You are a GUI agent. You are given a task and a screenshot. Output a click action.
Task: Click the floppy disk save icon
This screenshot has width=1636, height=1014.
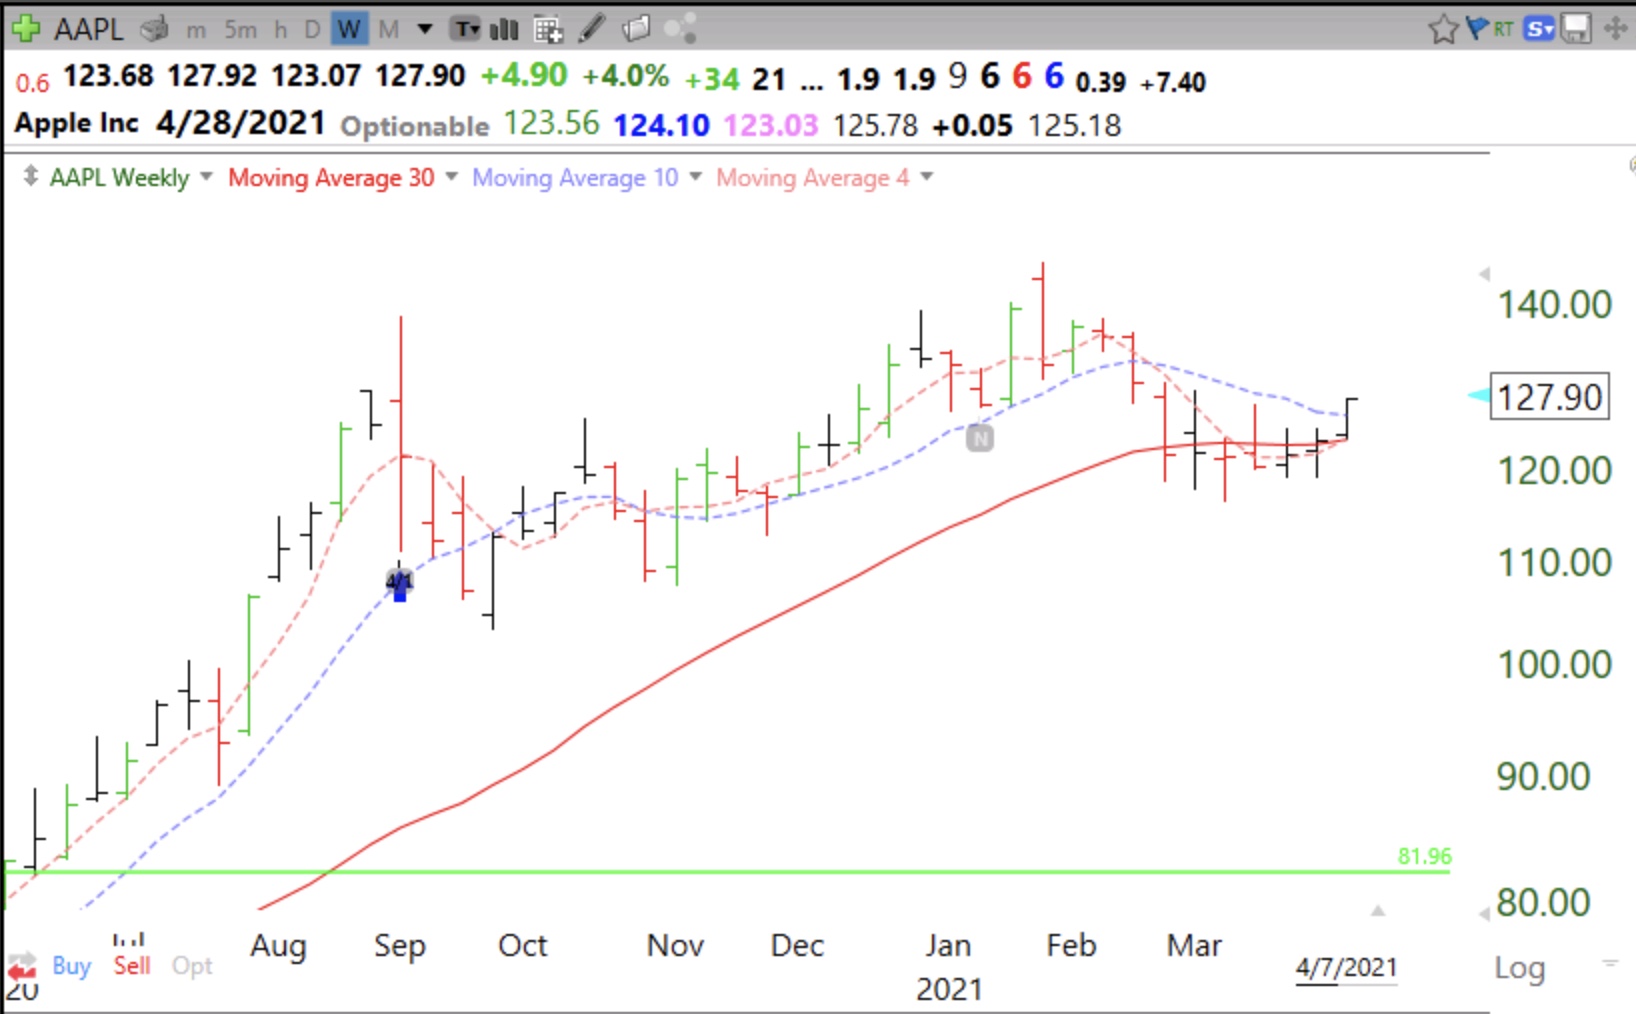[1576, 29]
